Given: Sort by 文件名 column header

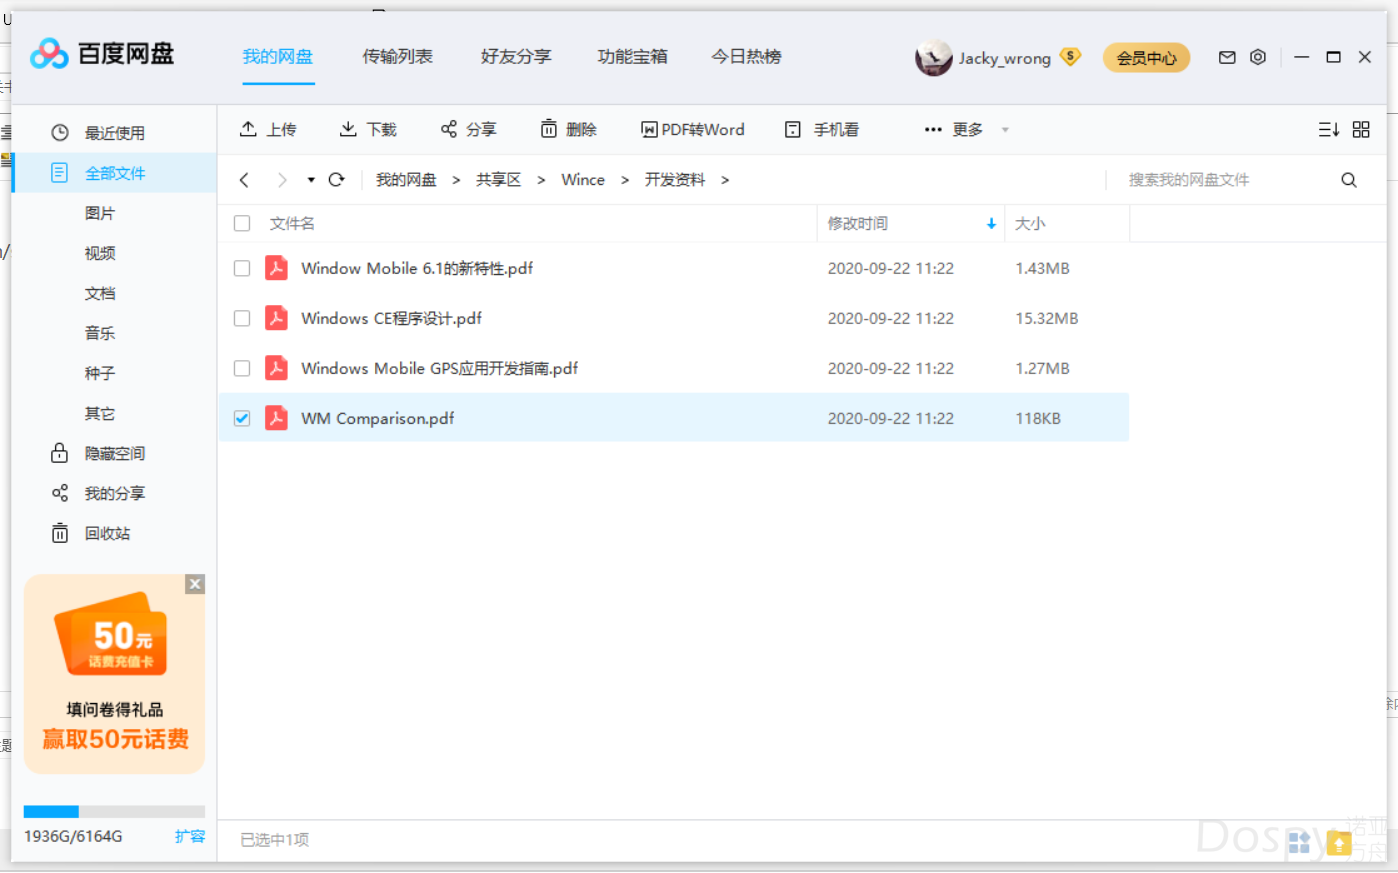Looking at the screenshot, I should click(292, 224).
